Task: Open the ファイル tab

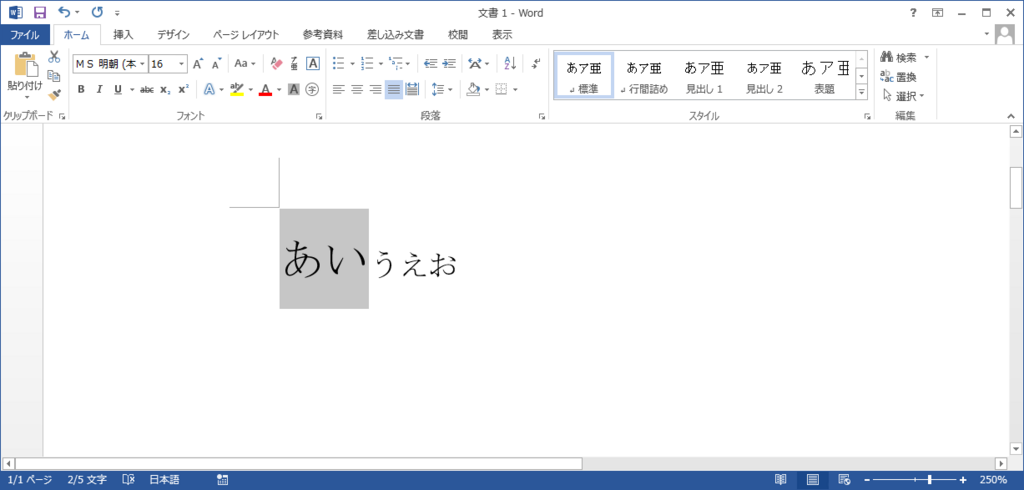Action: 25,35
